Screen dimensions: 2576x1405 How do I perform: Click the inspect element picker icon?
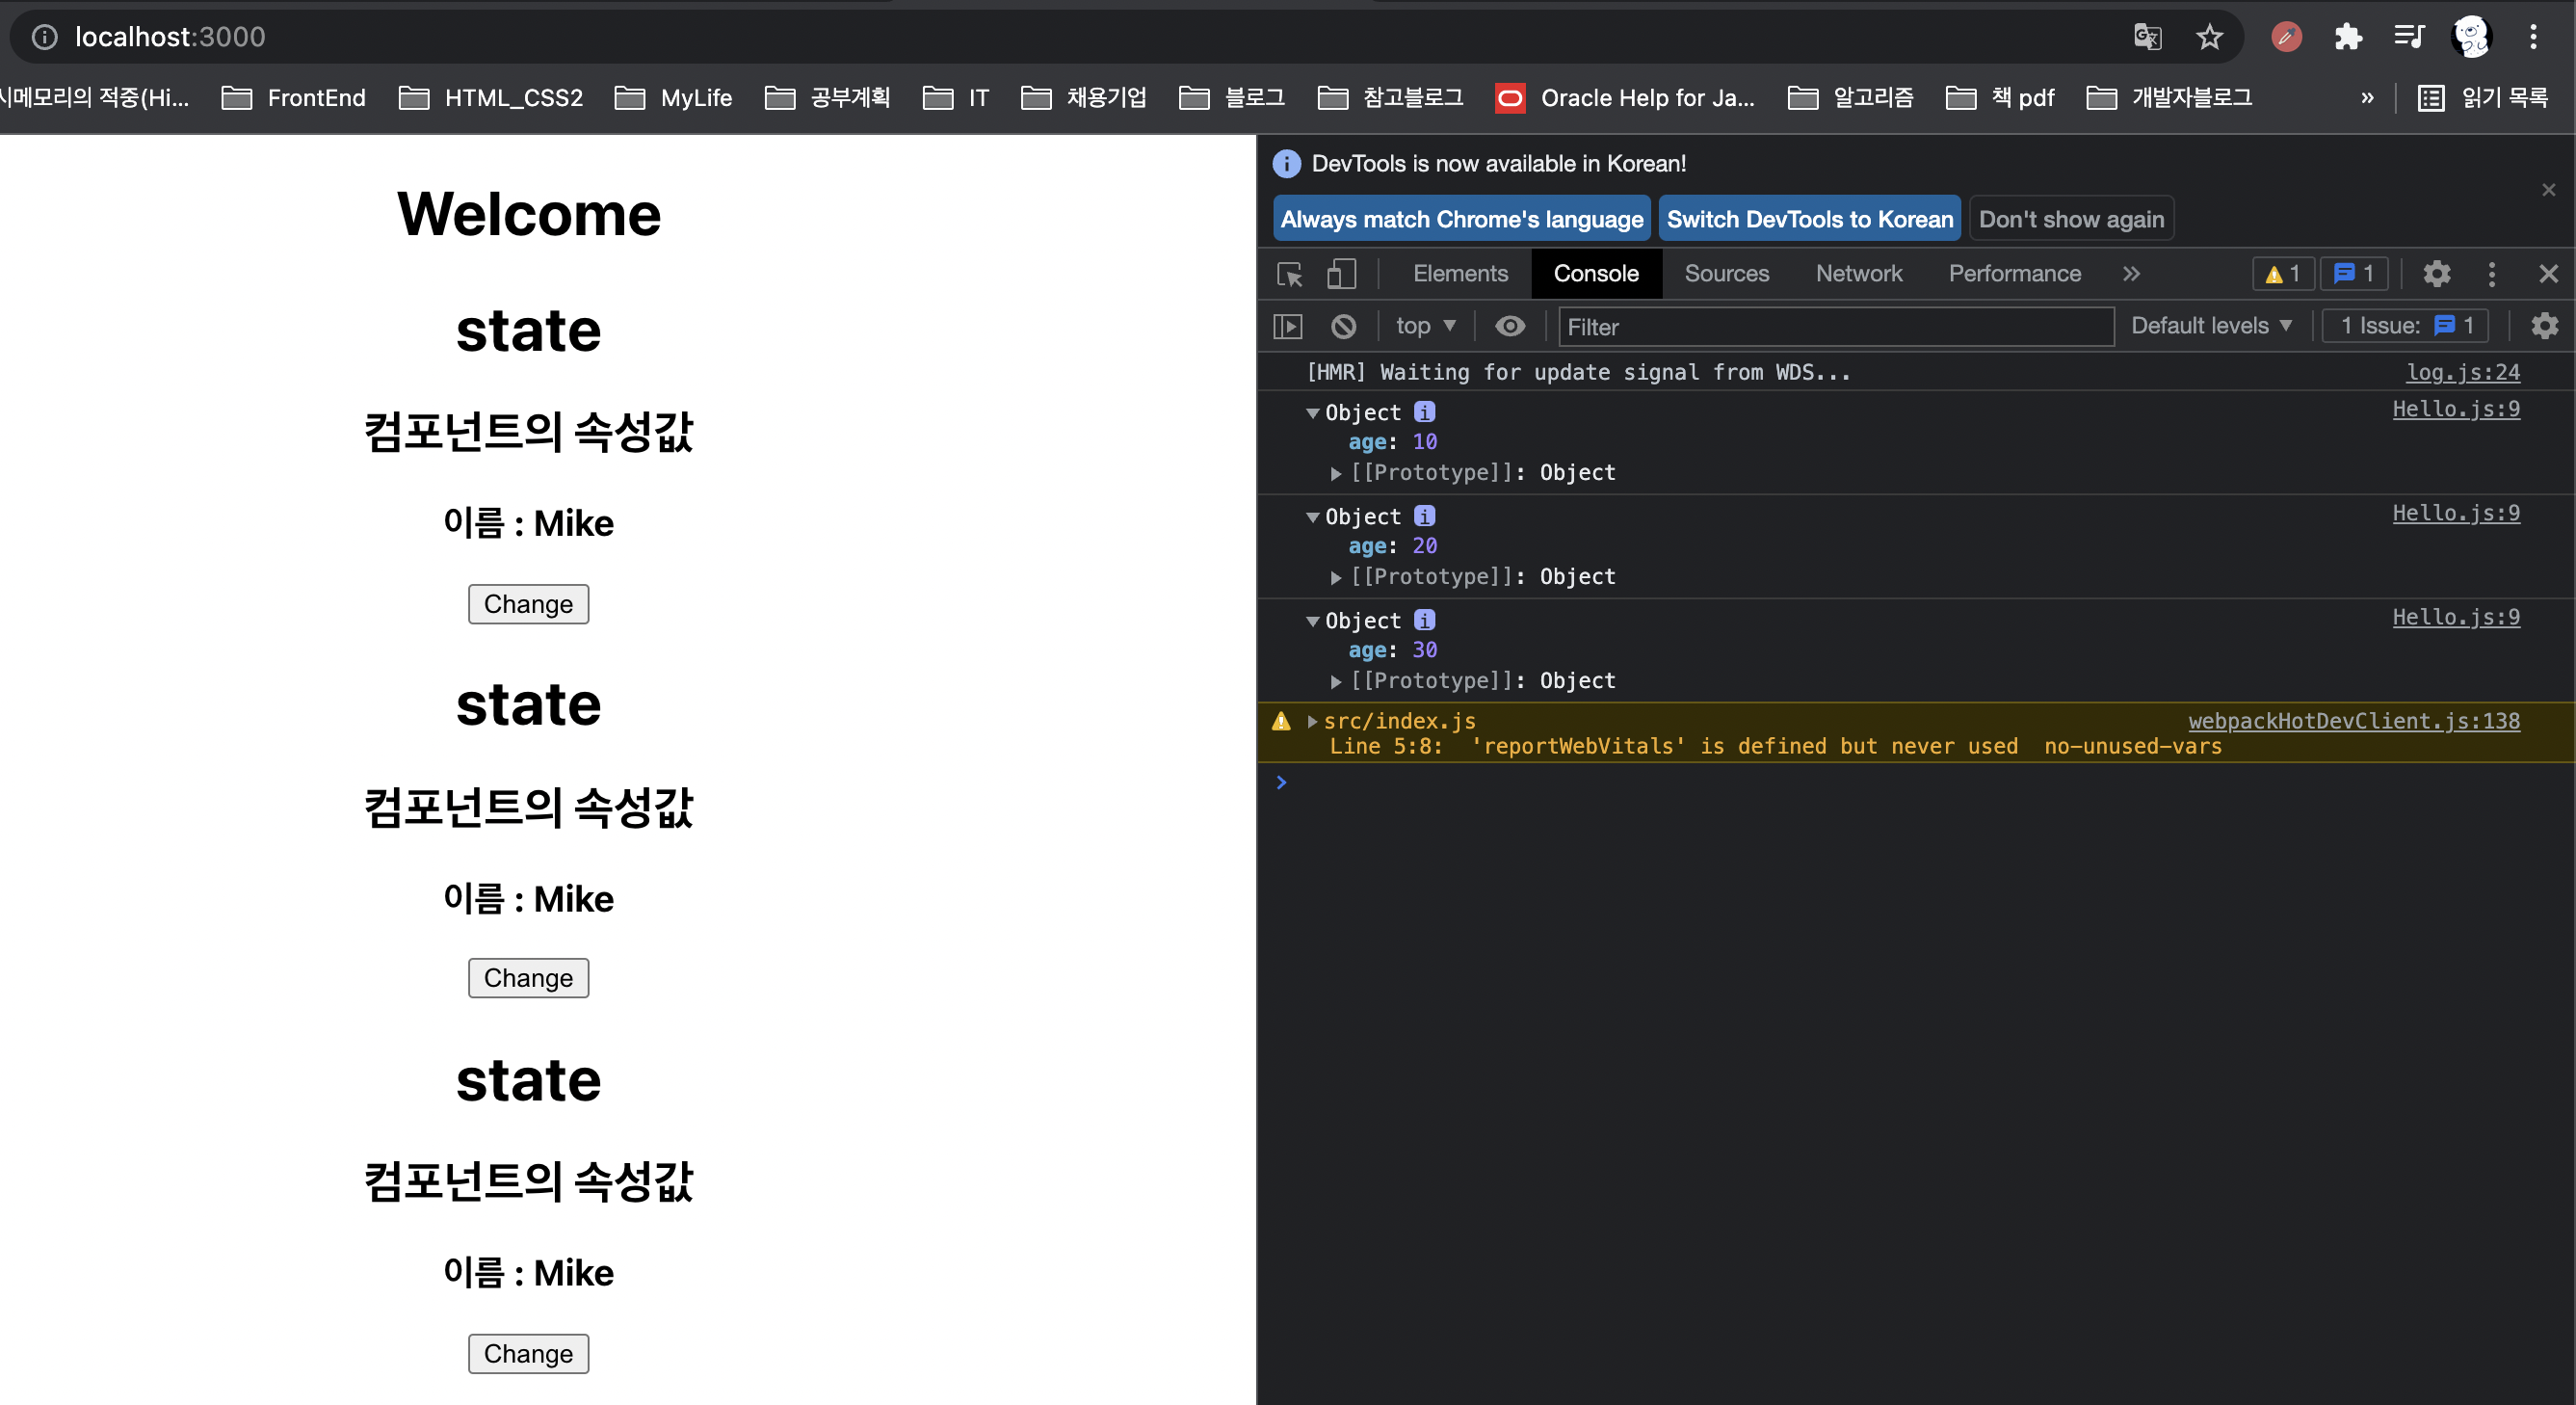tap(1290, 274)
